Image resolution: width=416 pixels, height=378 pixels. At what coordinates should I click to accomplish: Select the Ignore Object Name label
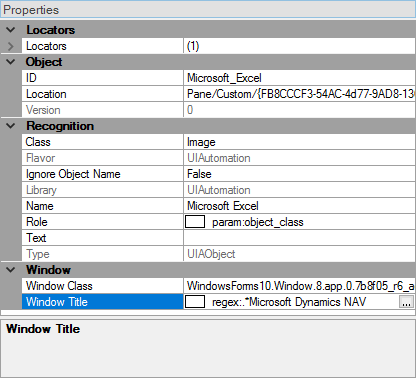coord(73,174)
